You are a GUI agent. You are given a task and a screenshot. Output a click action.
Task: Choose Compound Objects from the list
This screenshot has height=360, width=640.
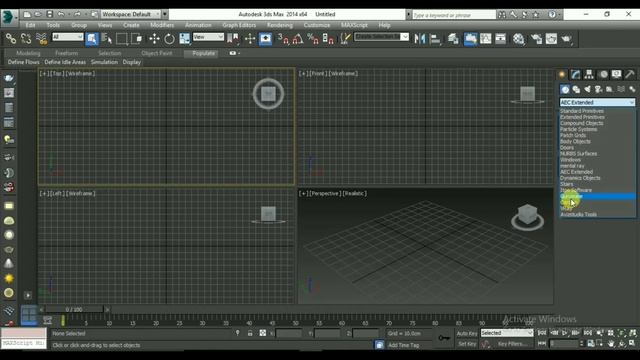(x=581, y=123)
